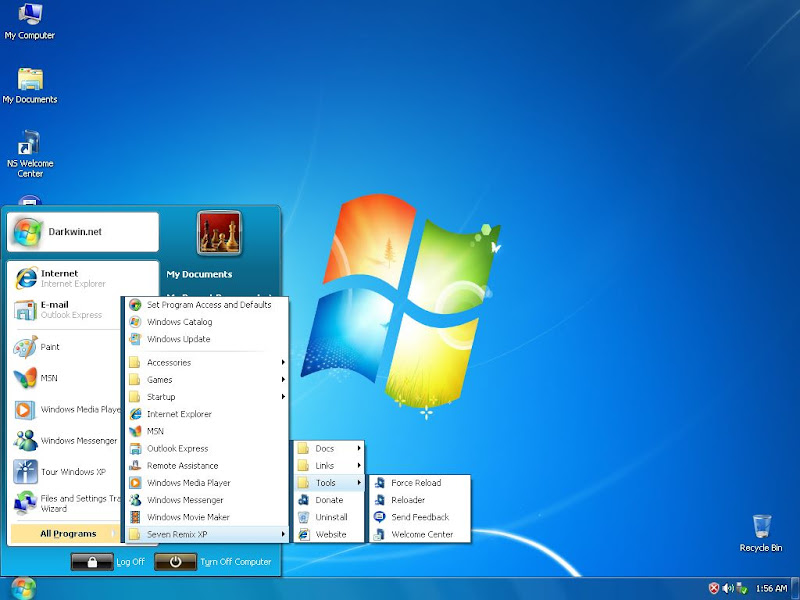Click the chess user account picture
Screen dimensions: 800x600
tap(219, 233)
